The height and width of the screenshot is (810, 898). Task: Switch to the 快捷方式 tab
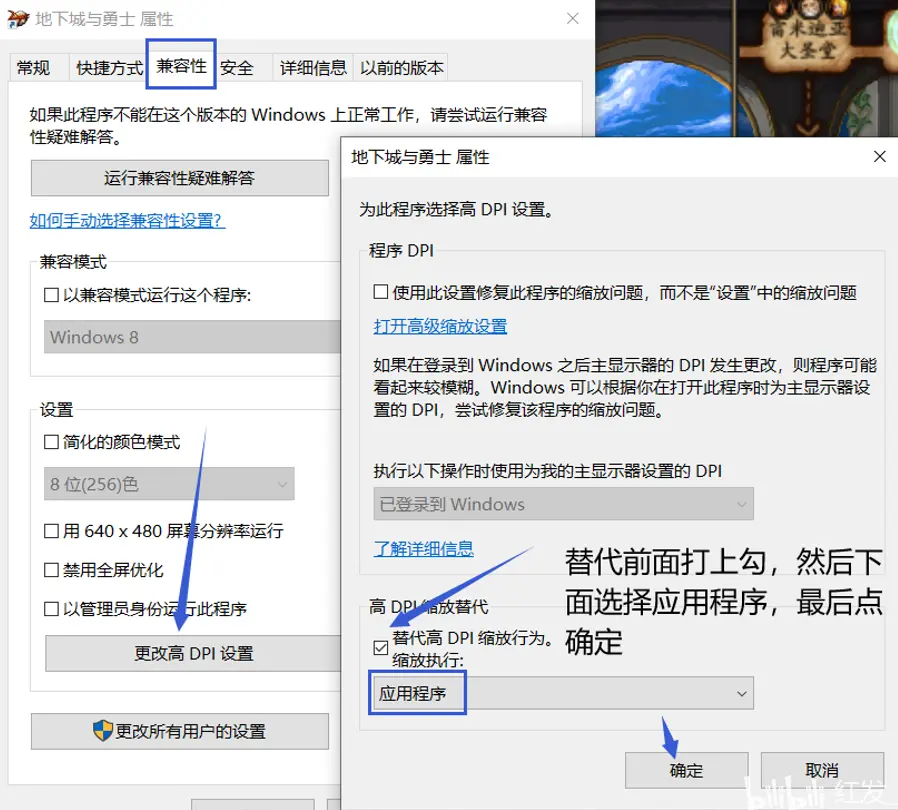pos(109,68)
